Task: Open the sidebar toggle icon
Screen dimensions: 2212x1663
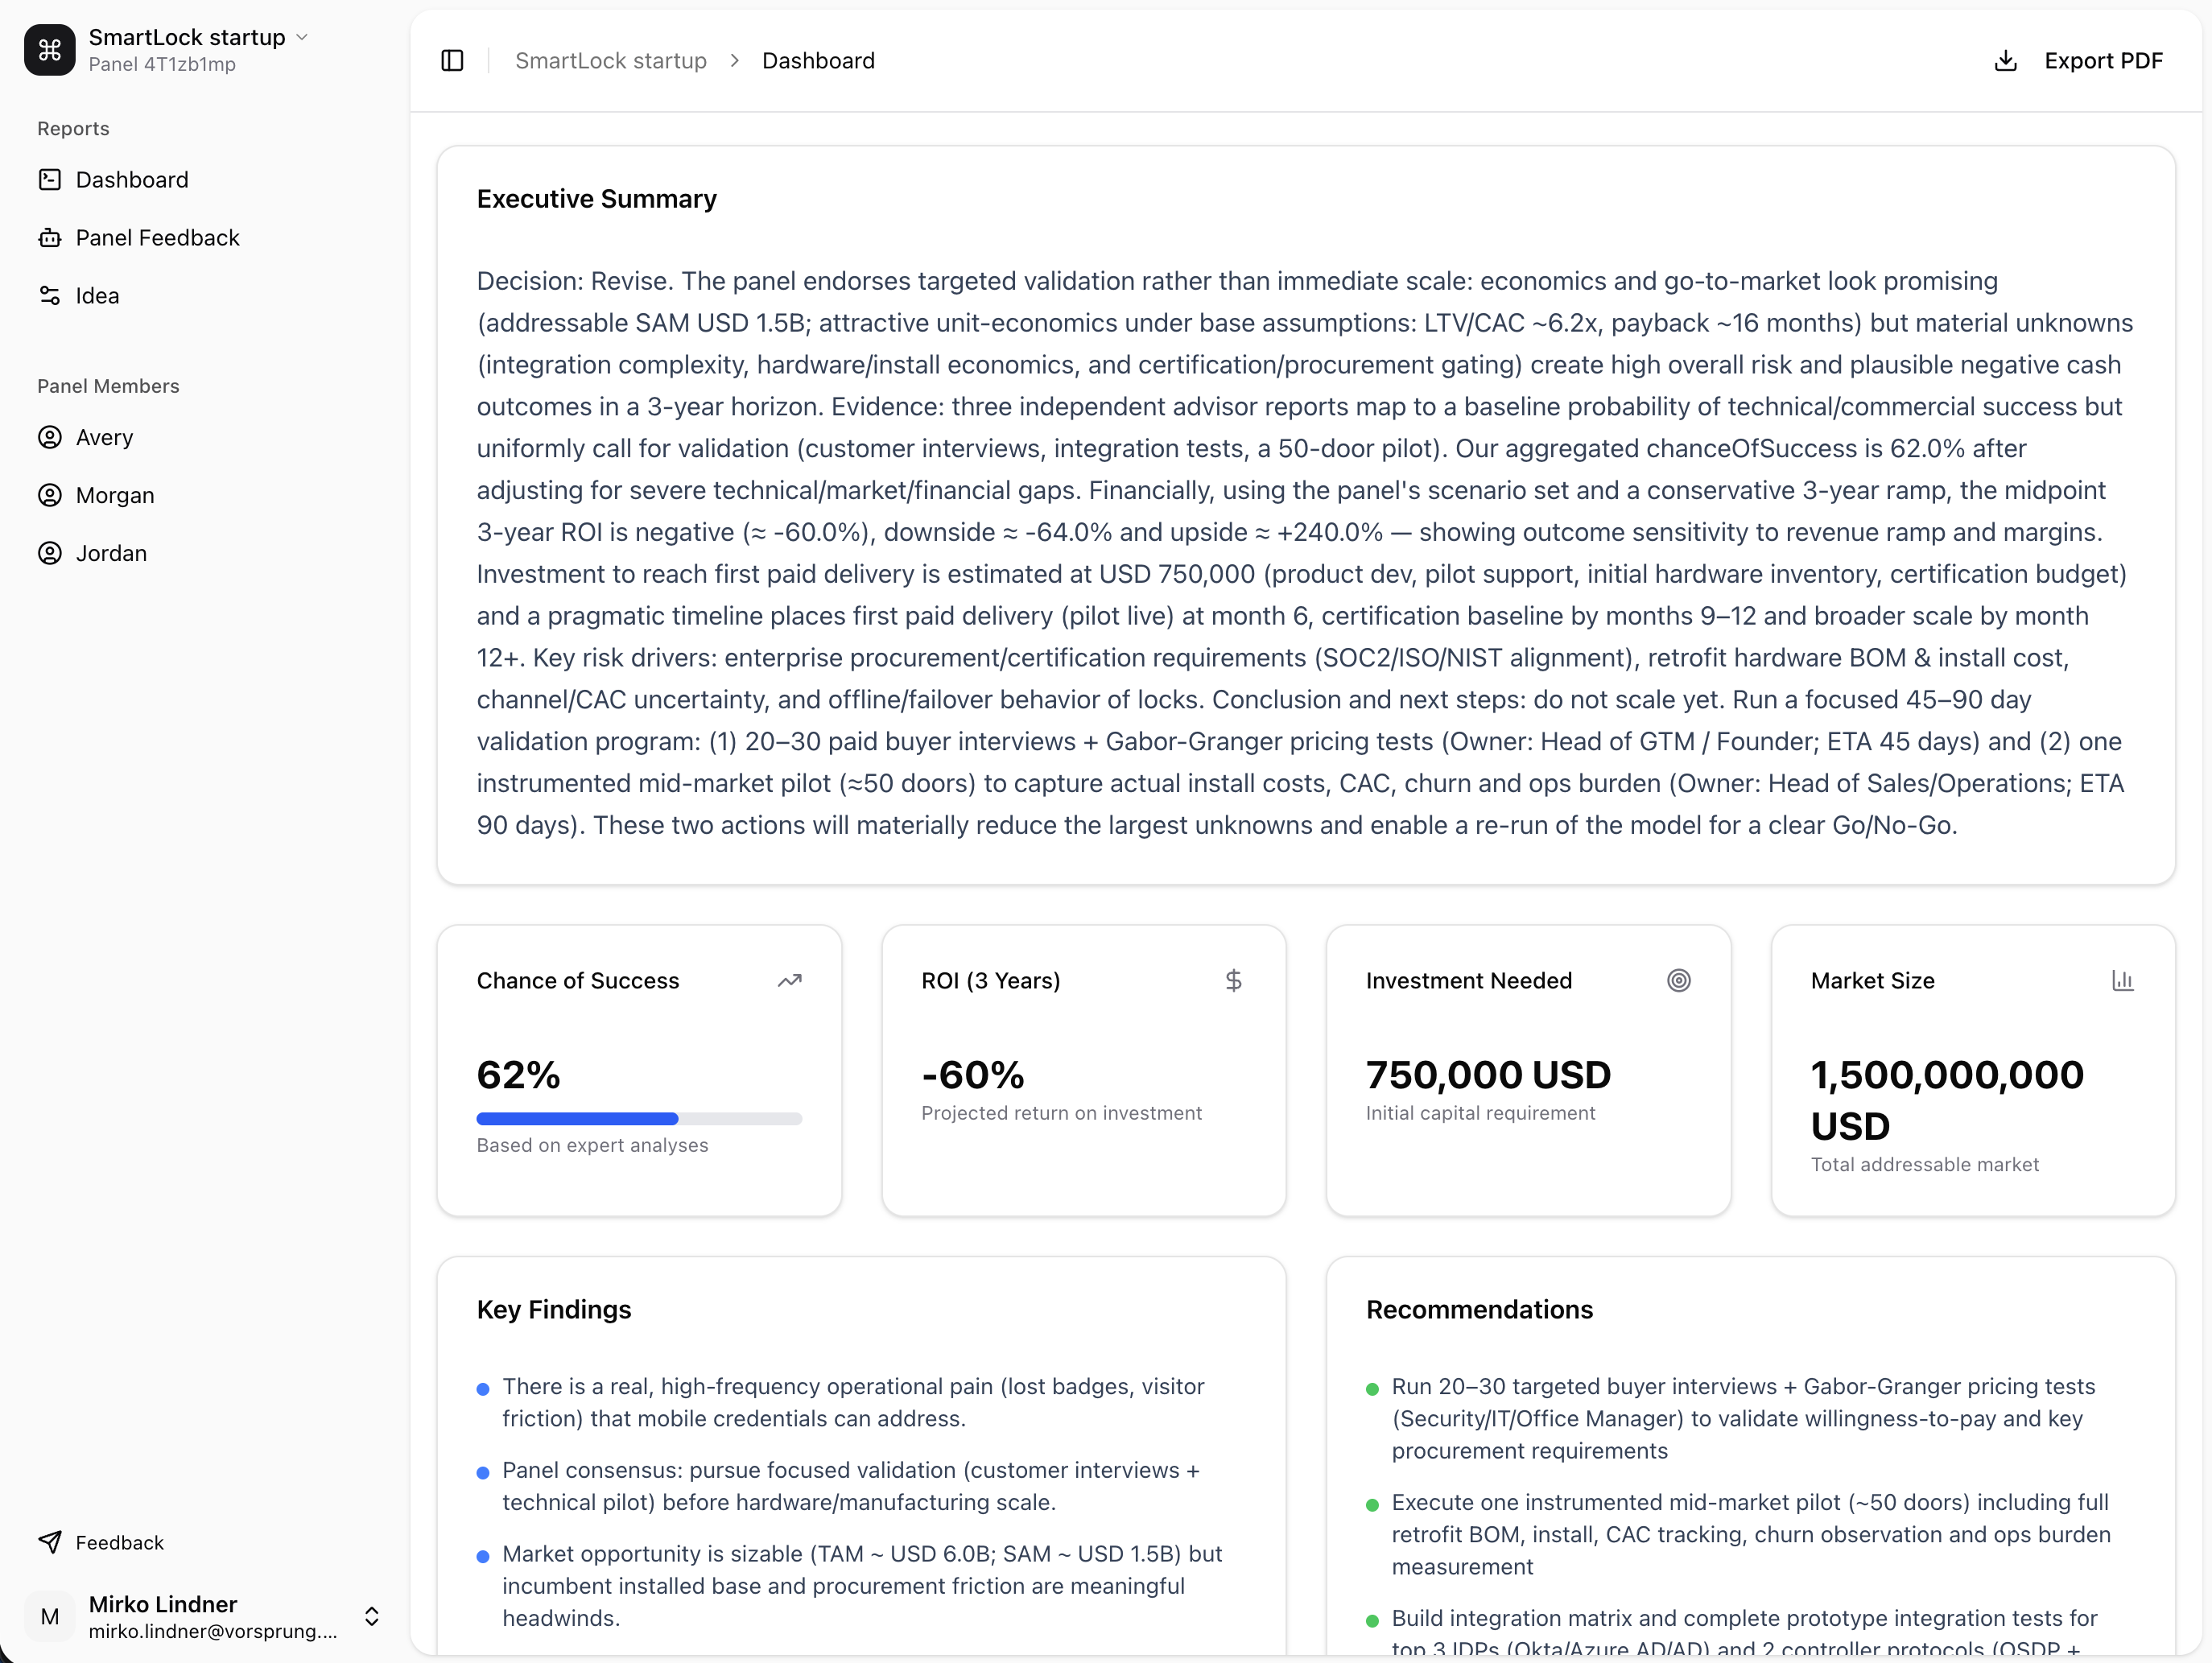Action: (451, 60)
